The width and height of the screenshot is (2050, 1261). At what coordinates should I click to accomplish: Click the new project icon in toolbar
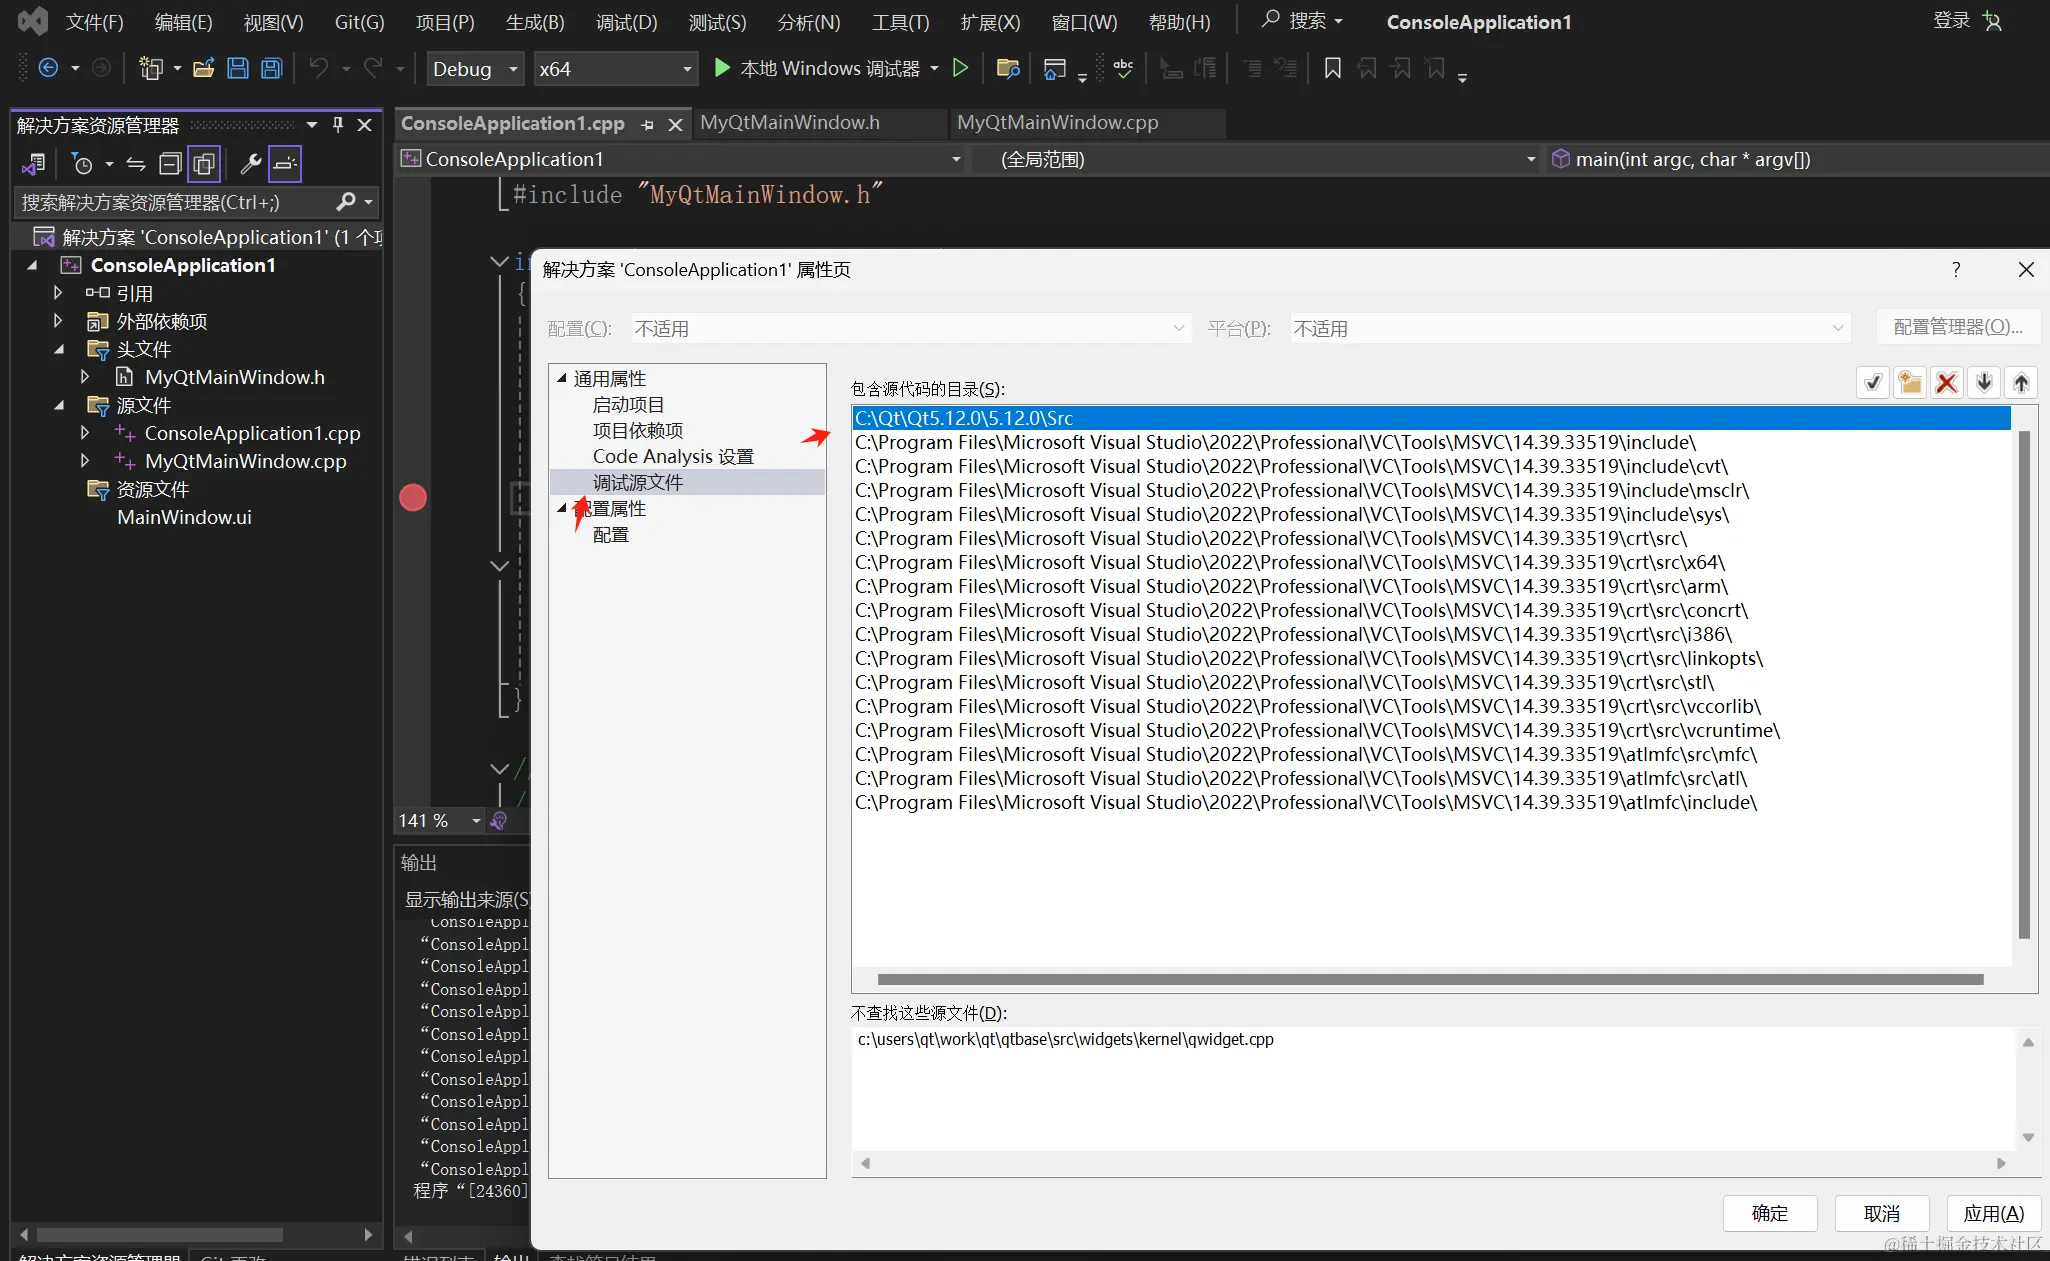point(151,68)
